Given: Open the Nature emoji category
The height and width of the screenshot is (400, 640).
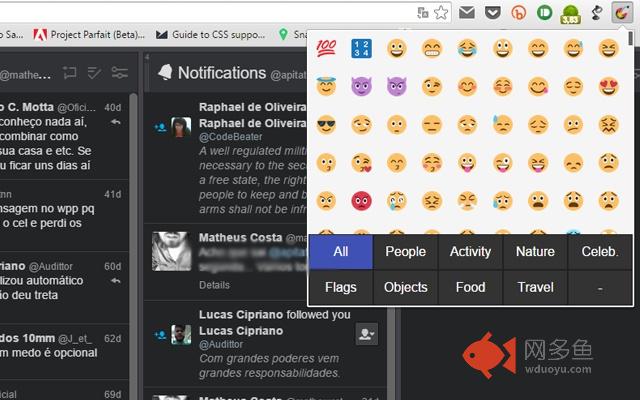Looking at the screenshot, I should click(x=535, y=252).
